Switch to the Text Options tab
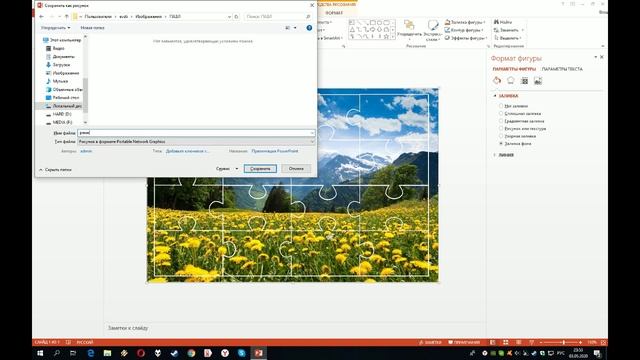The width and height of the screenshot is (640, 360). coord(562,69)
